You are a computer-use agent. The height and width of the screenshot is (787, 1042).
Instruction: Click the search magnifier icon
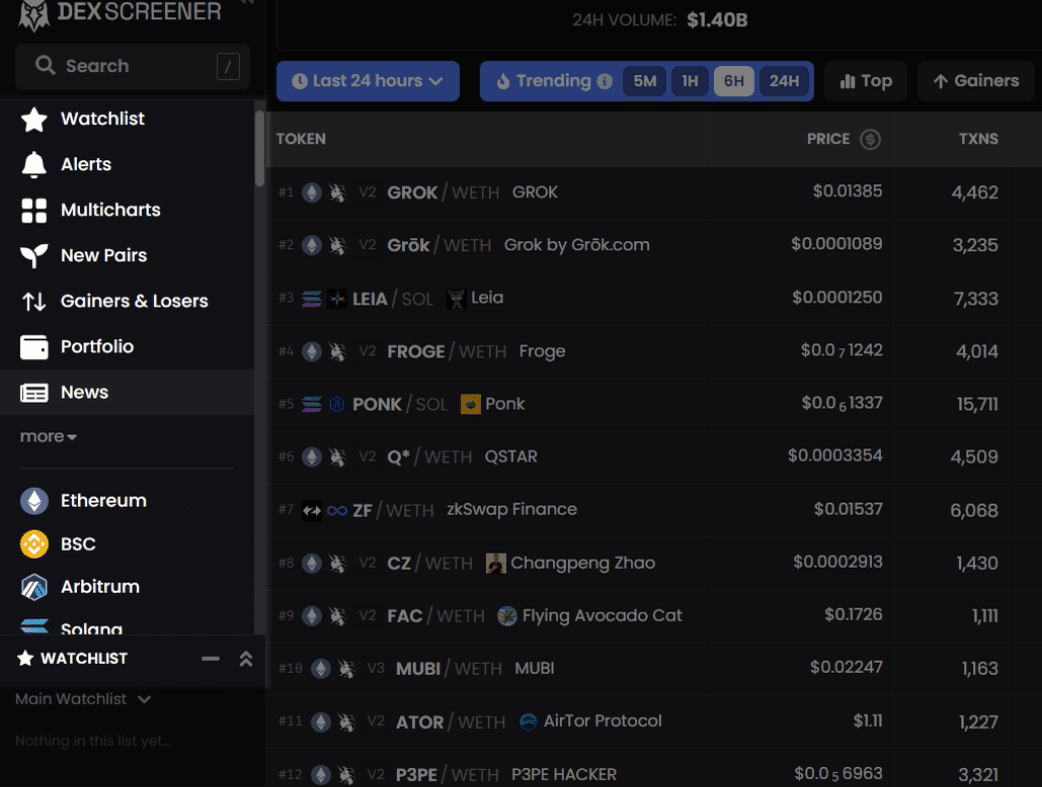45,65
